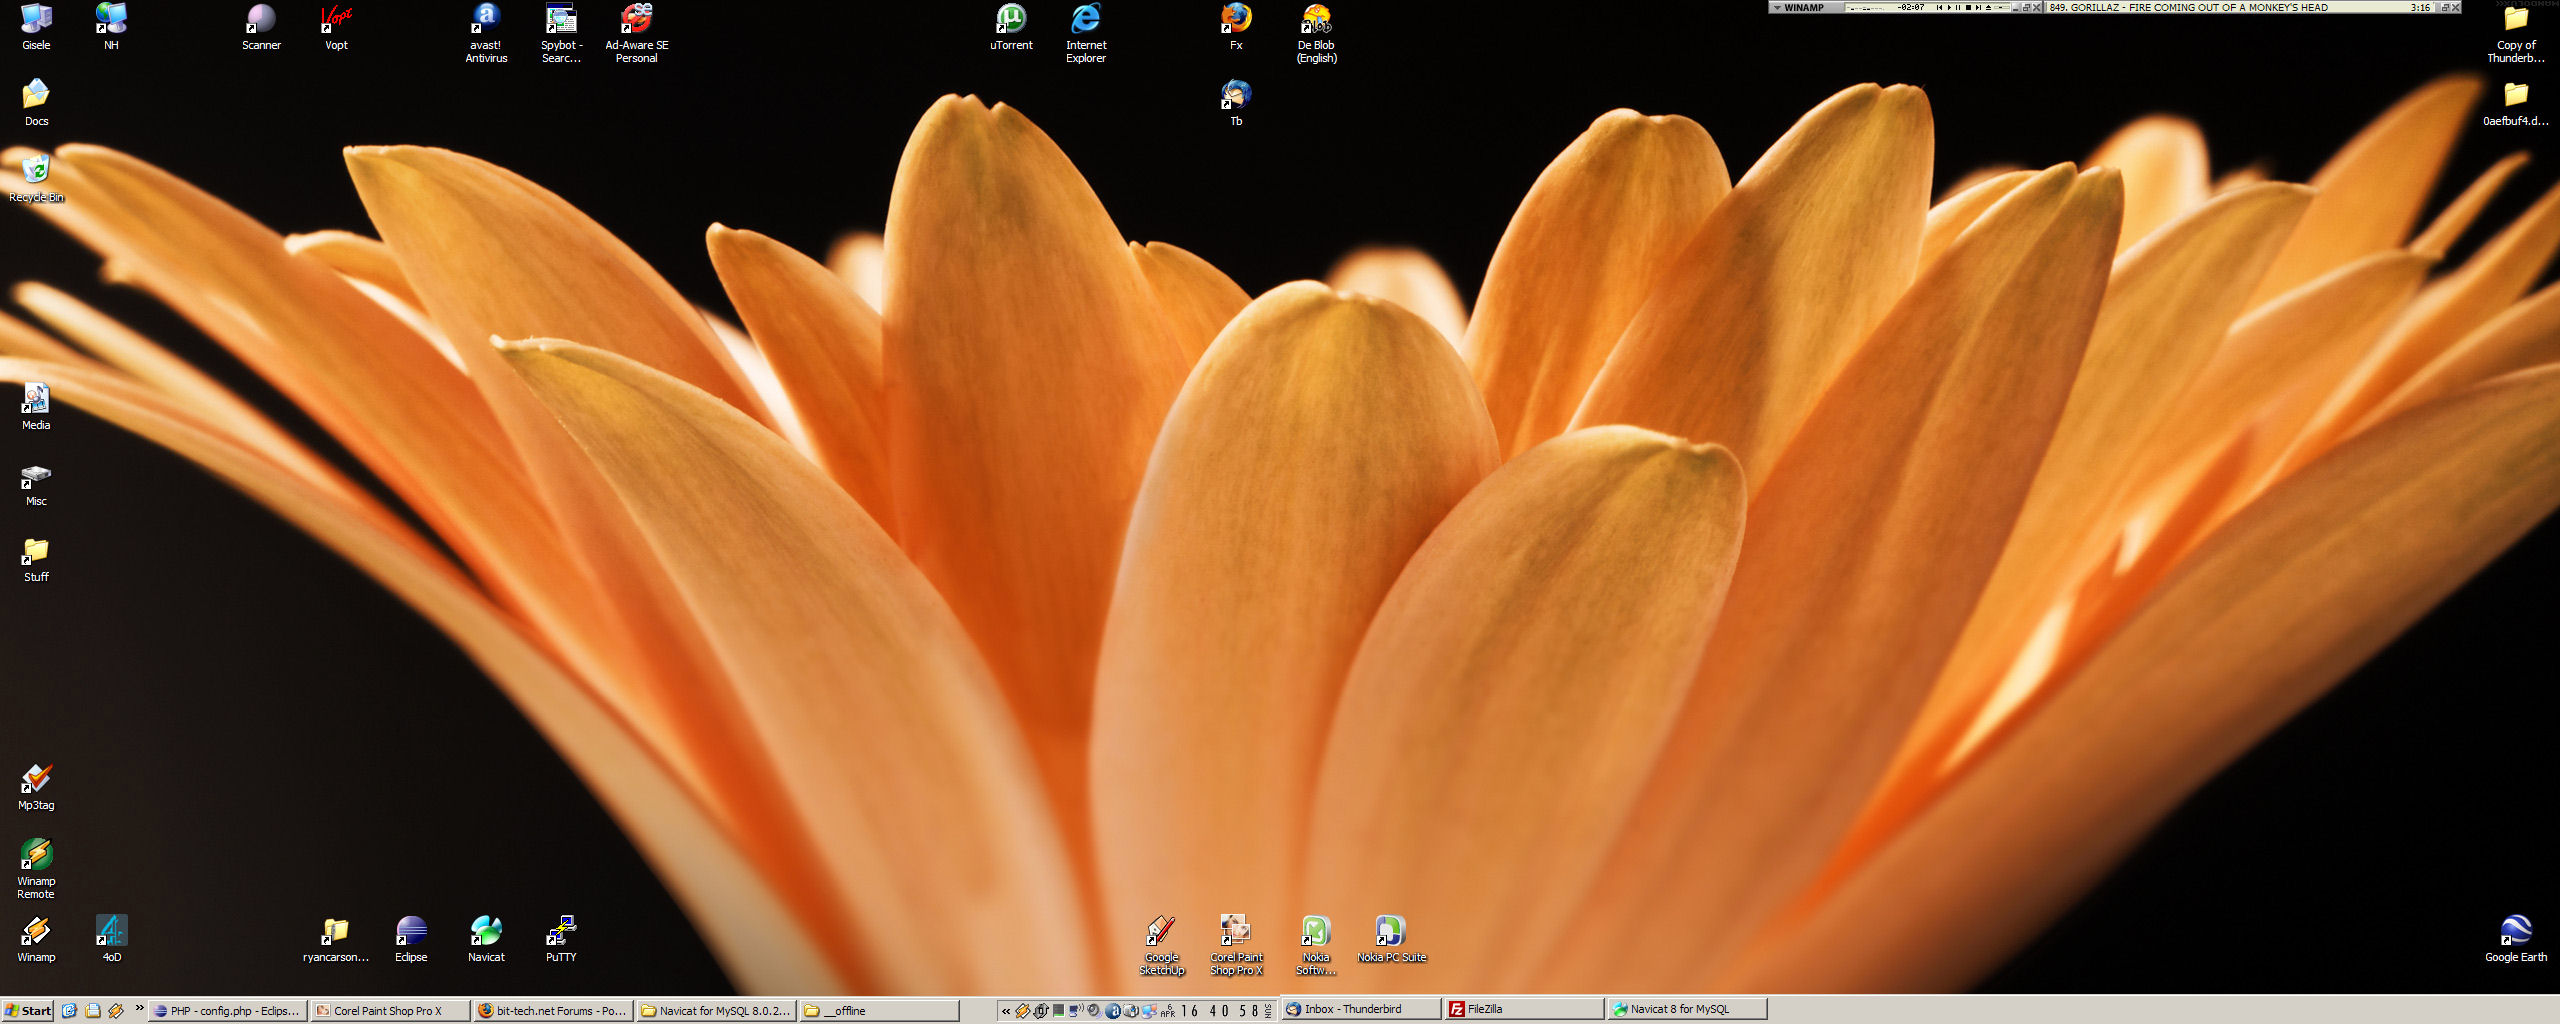2560x1024 pixels.
Task: Open Corel Paint Shop Pro X desktop icon
Action: pyautogui.click(x=1236, y=945)
